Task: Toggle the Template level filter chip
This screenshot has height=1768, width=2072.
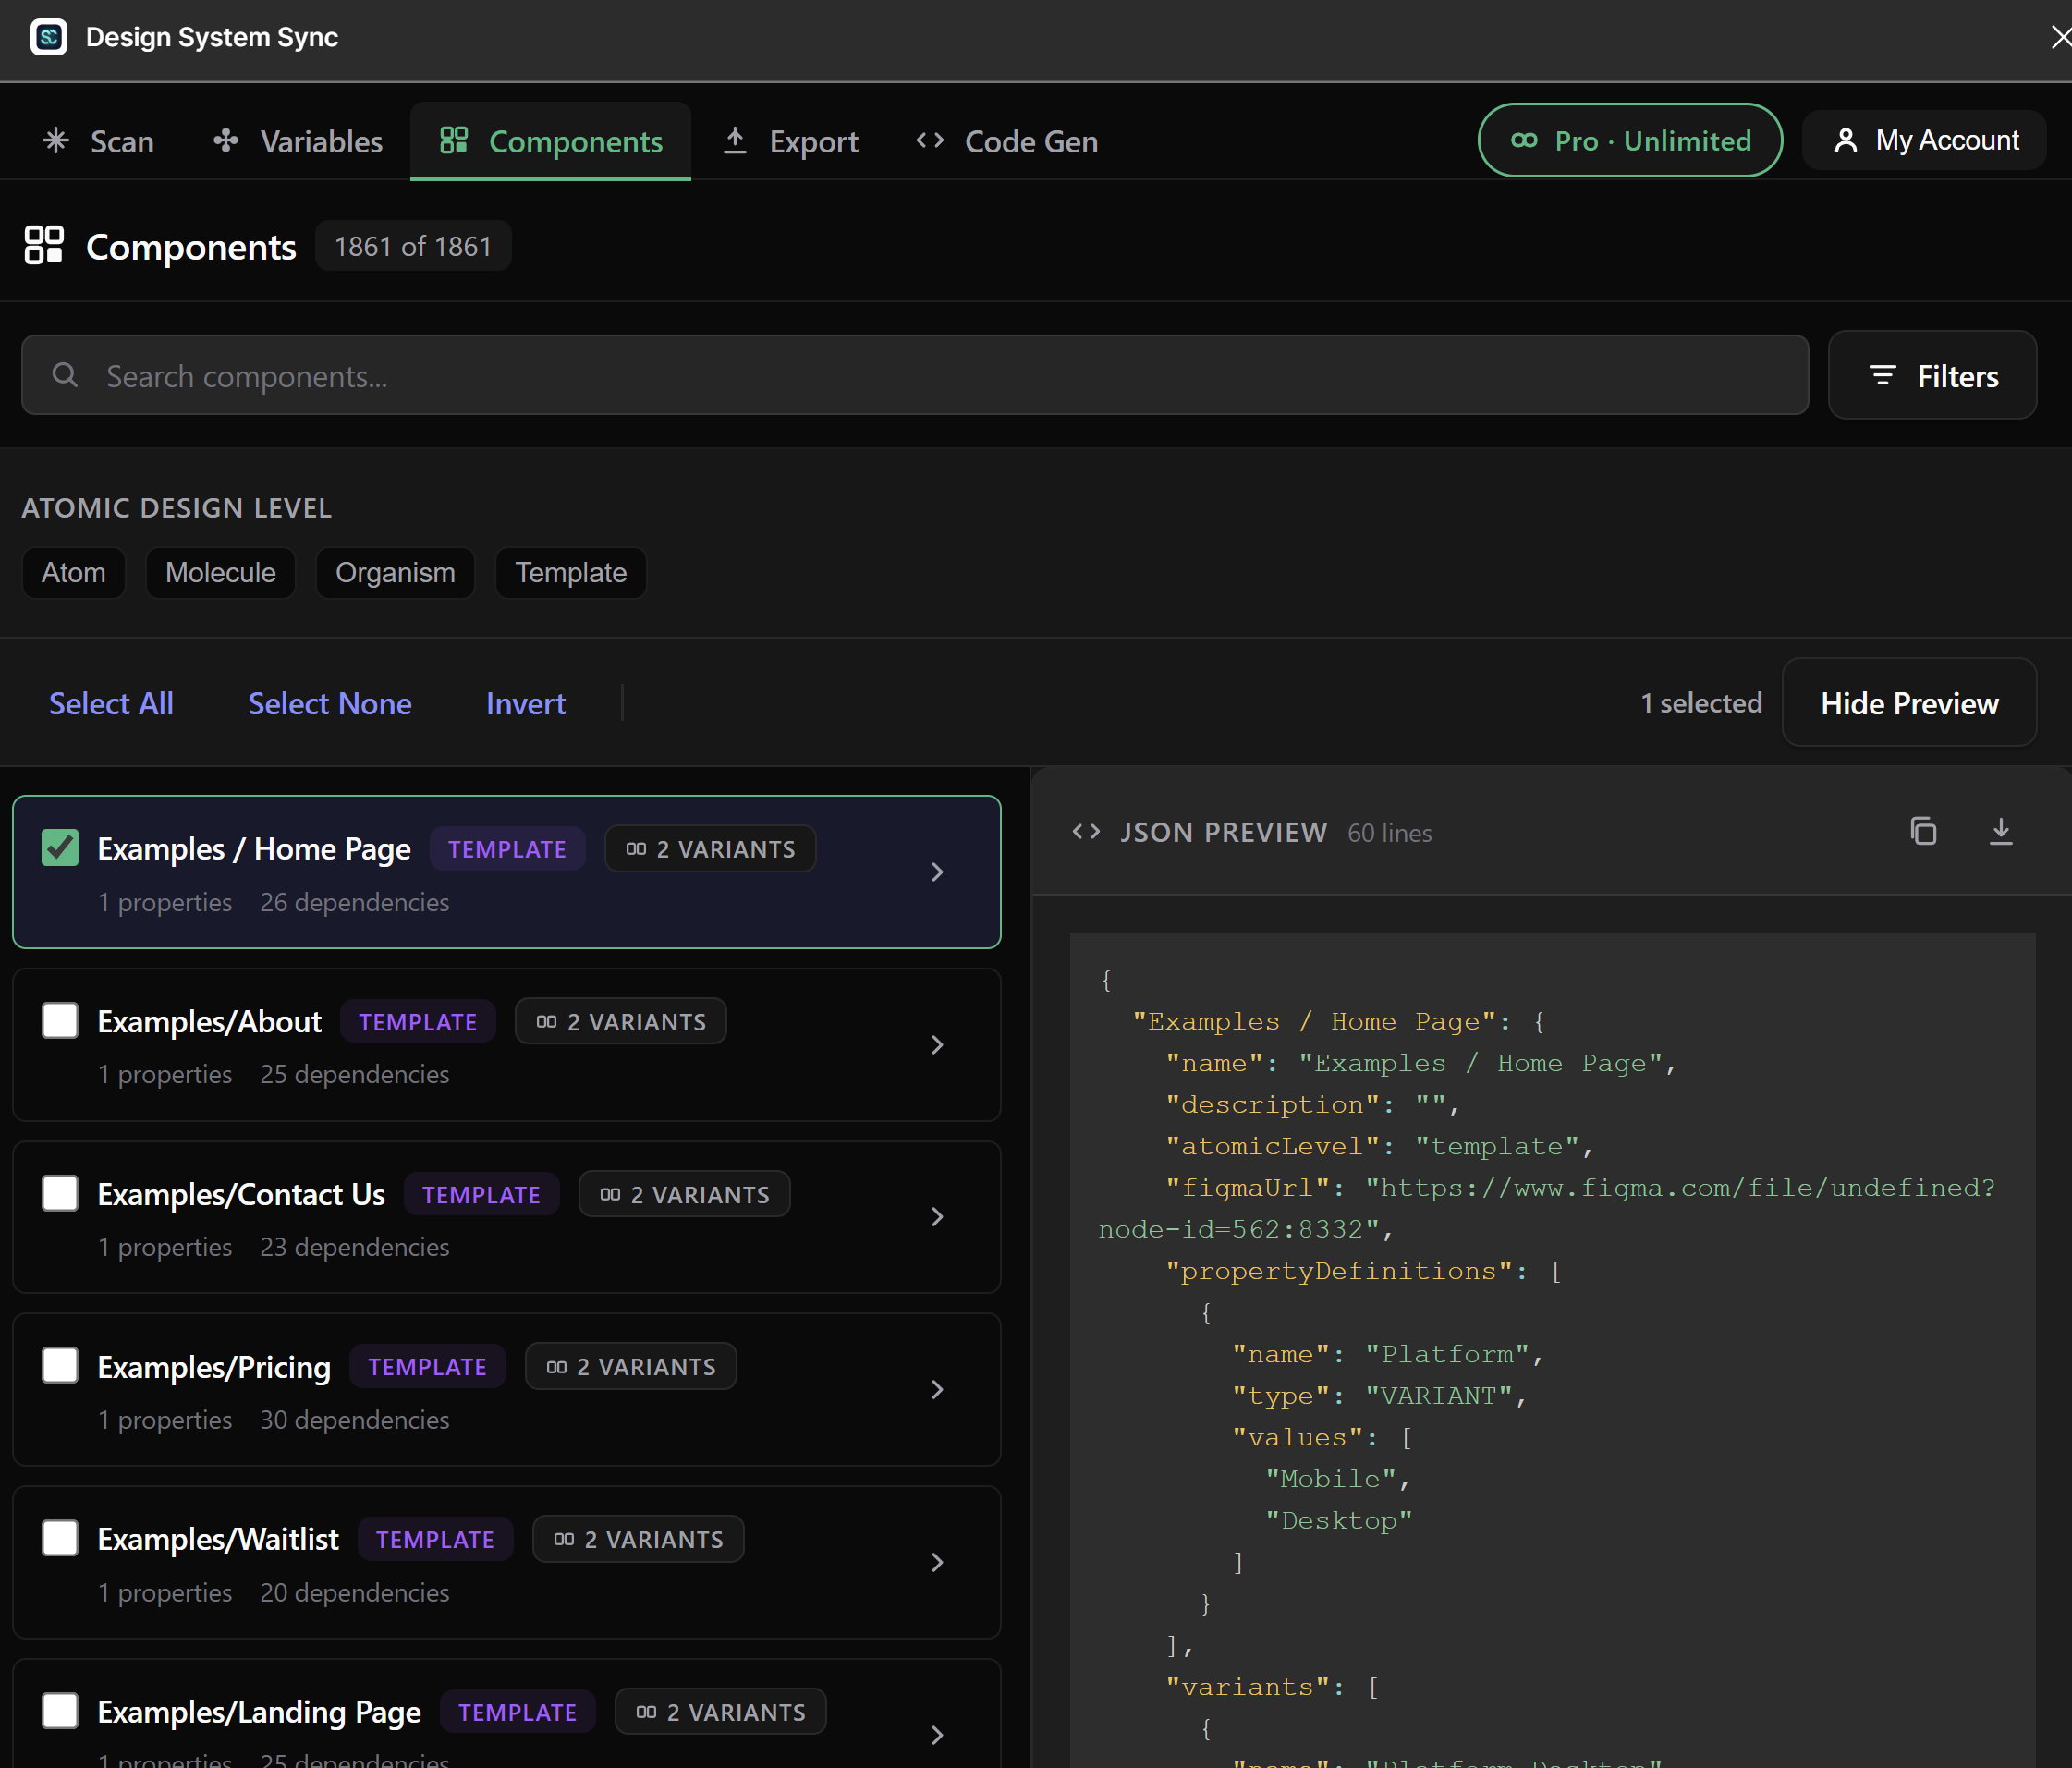Action: [x=571, y=573]
